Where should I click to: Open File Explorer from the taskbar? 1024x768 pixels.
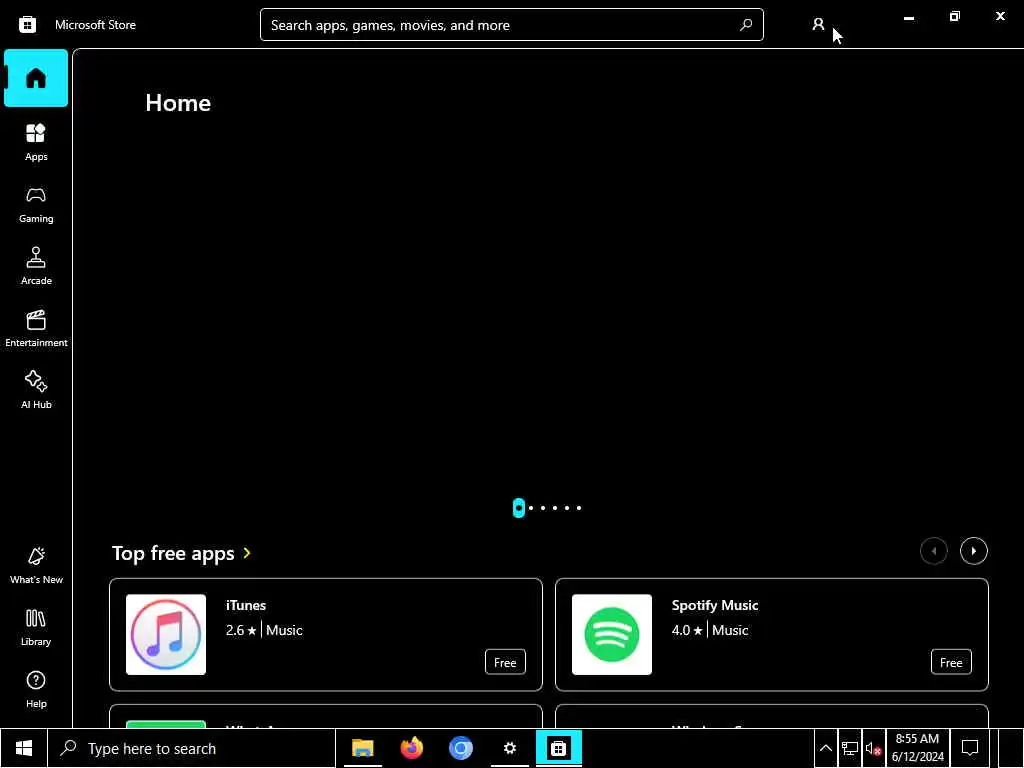362,748
